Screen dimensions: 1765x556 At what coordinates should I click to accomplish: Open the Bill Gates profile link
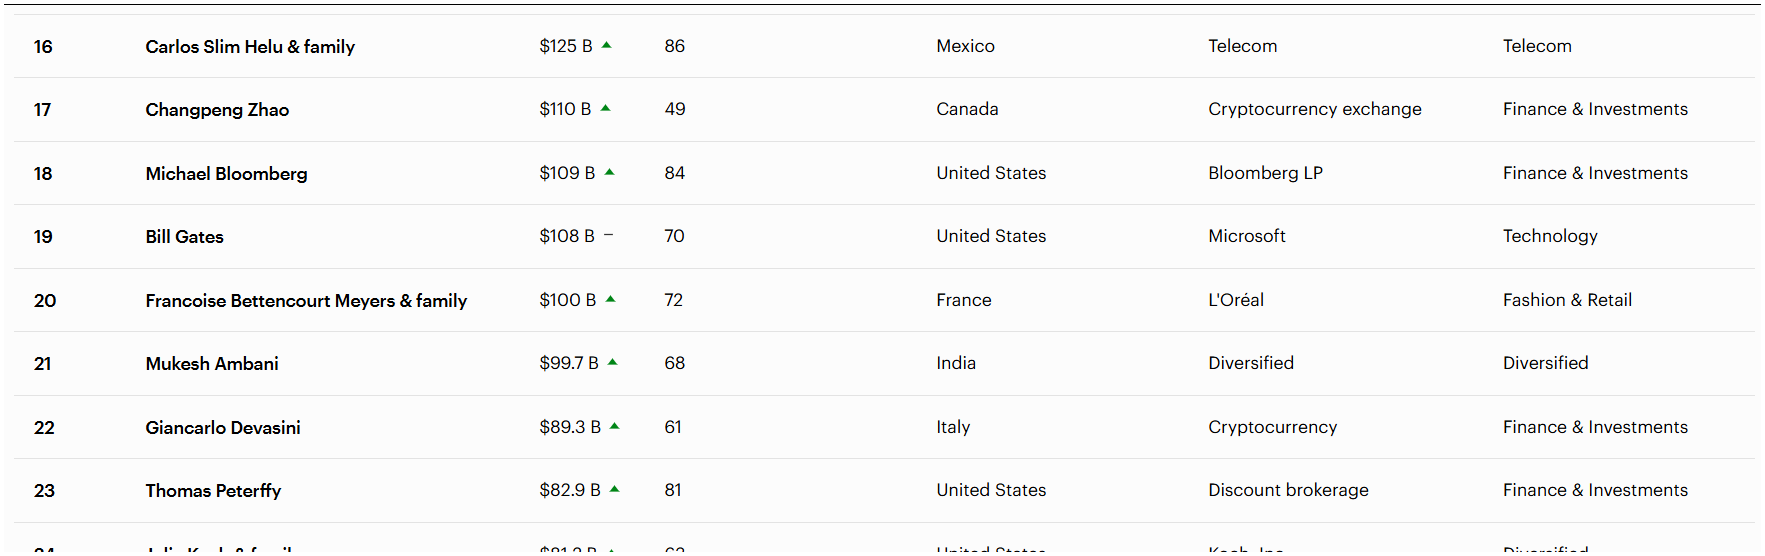click(x=184, y=236)
